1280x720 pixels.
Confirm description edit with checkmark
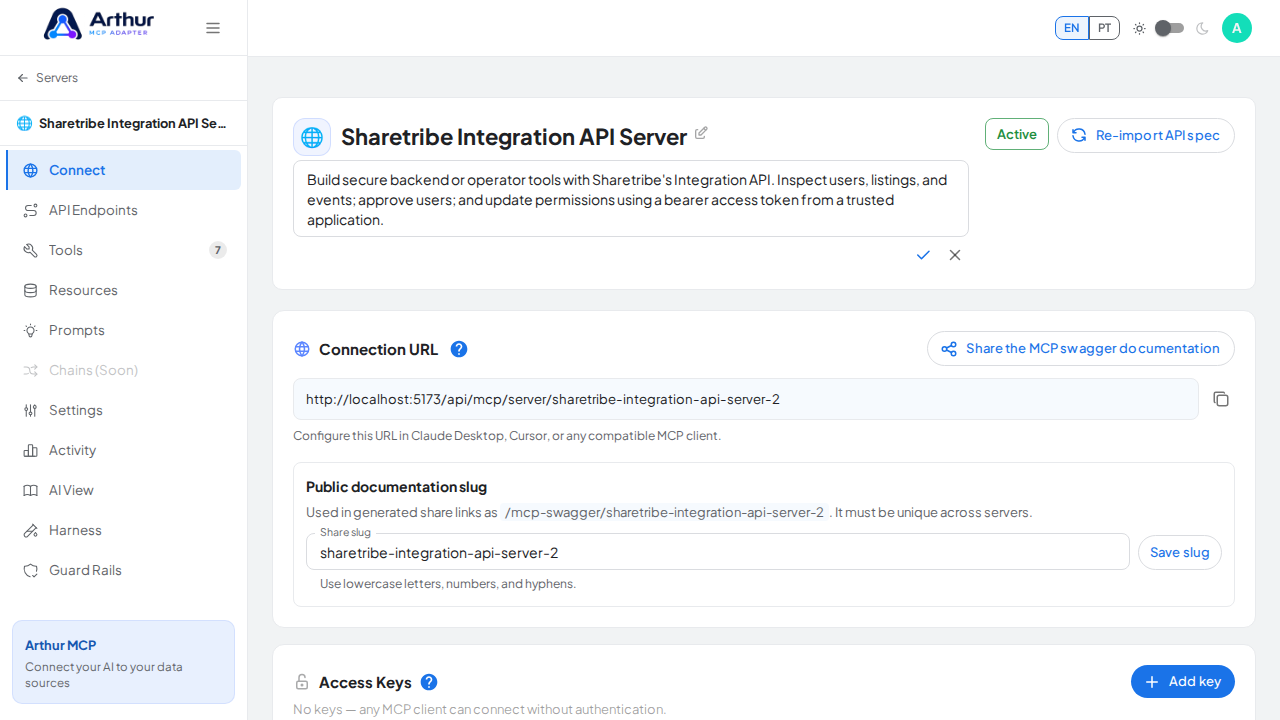(x=923, y=255)
